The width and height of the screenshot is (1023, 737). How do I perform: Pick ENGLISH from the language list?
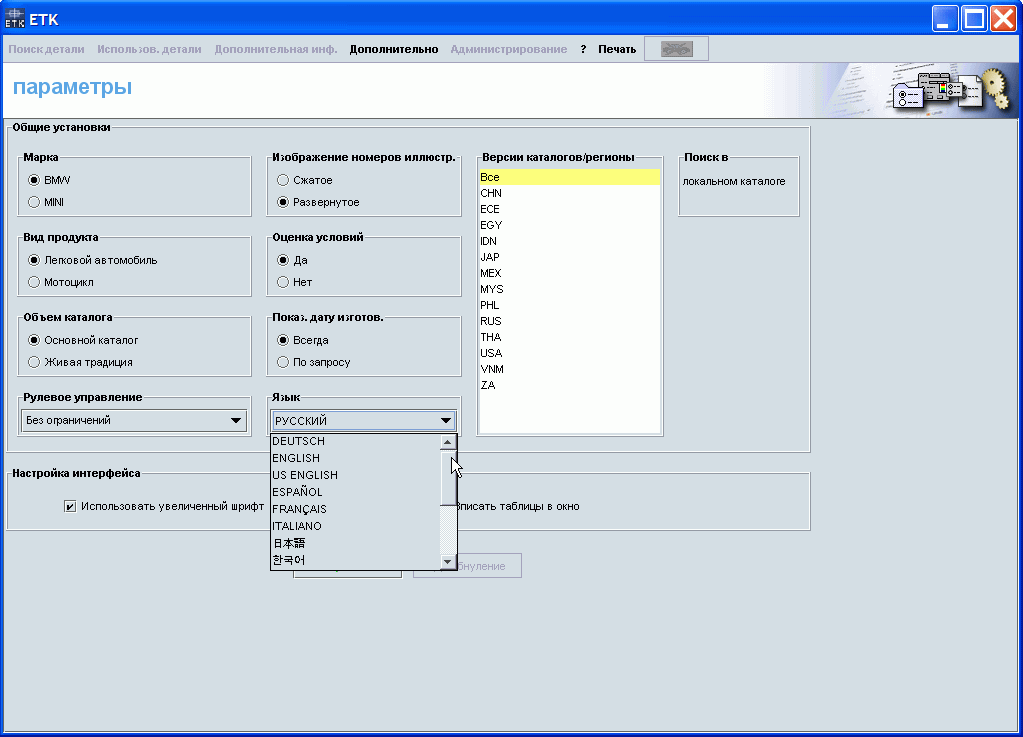click(296, 458)
